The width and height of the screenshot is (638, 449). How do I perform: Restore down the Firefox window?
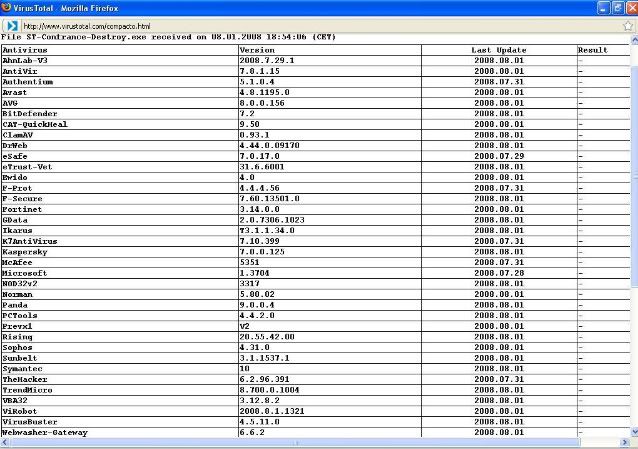pos(618,8)
